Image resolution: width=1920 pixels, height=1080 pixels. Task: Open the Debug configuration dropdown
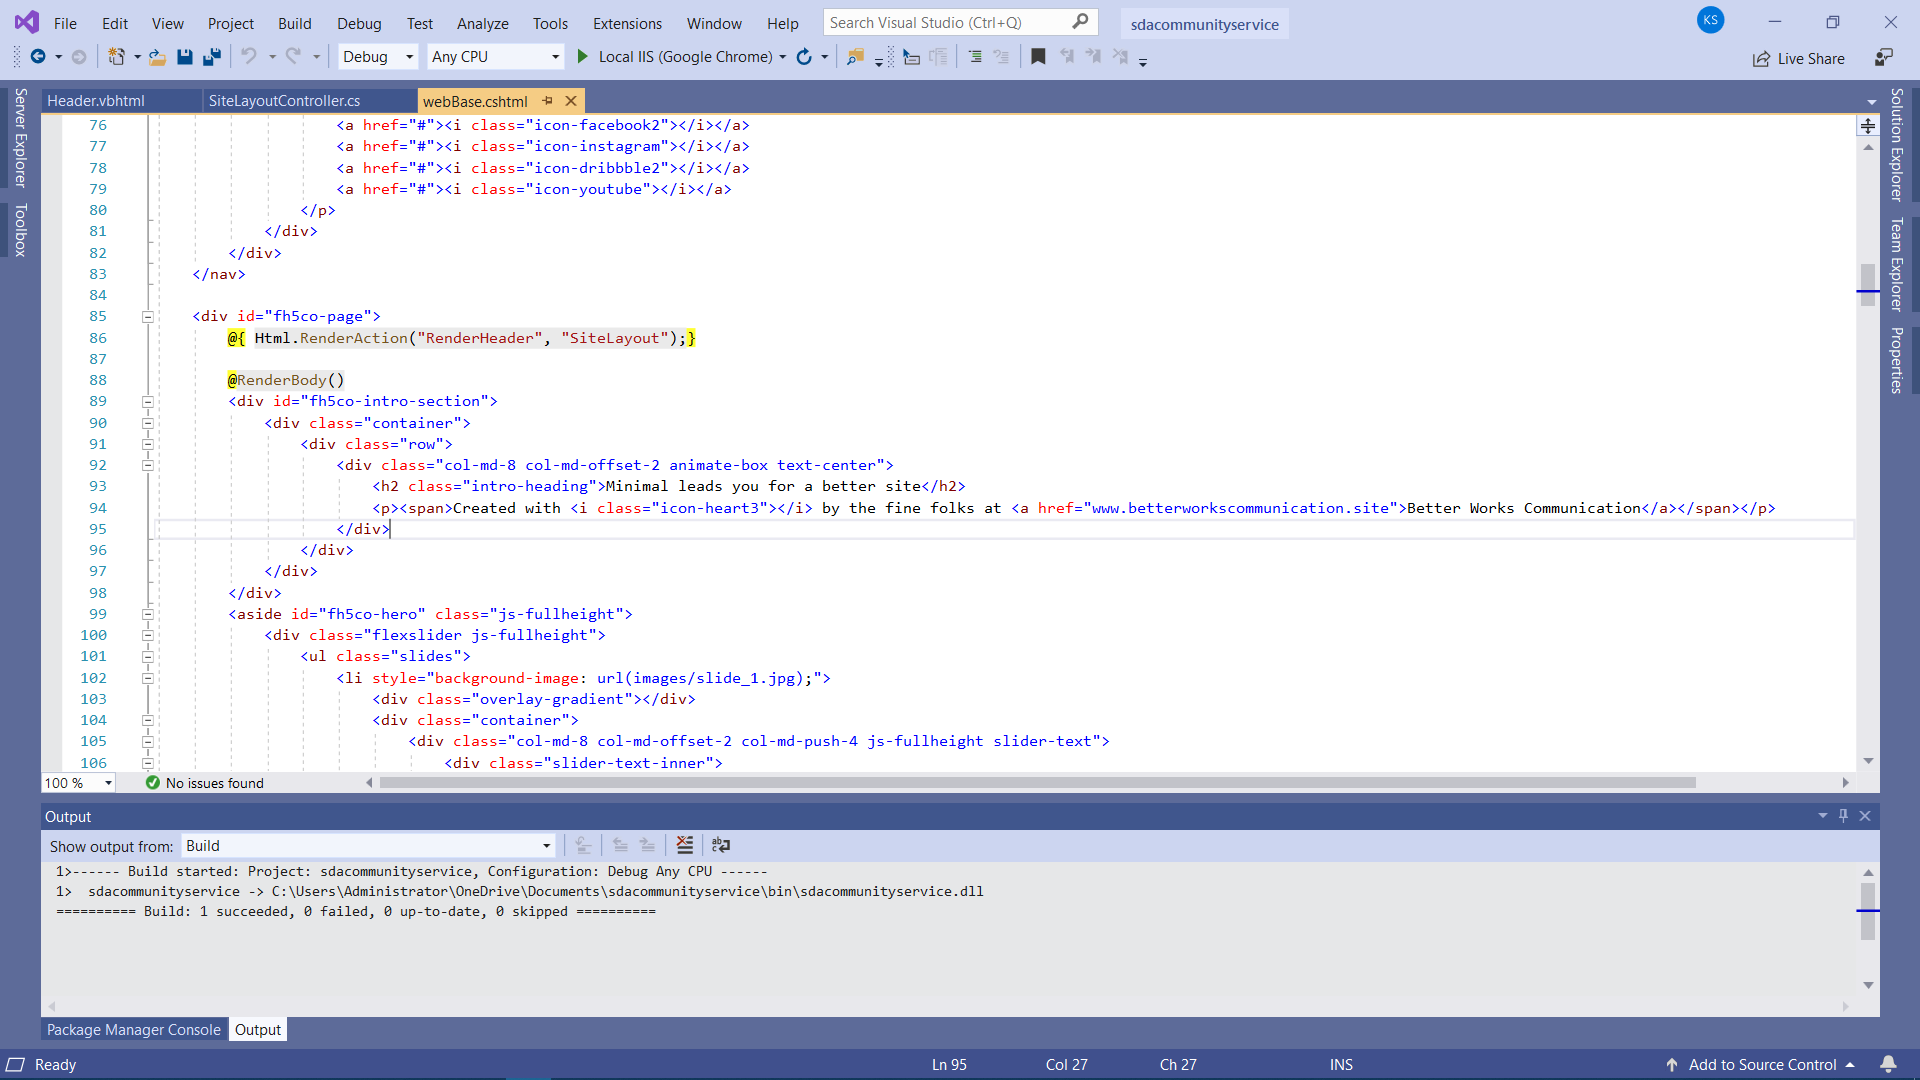[x=378, y=57]
